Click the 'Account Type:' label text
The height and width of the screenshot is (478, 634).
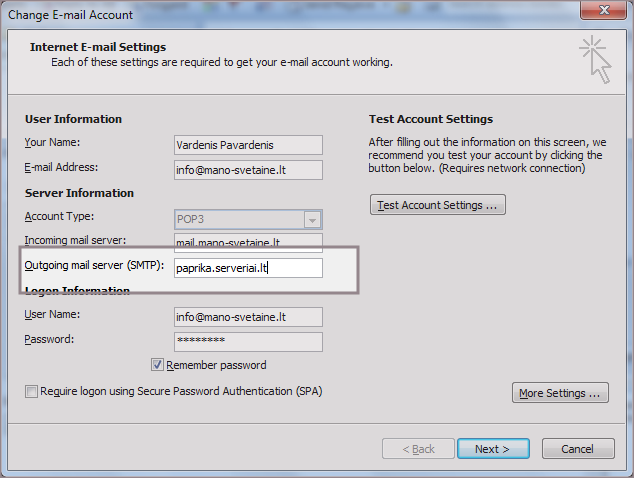coord(58,217)
